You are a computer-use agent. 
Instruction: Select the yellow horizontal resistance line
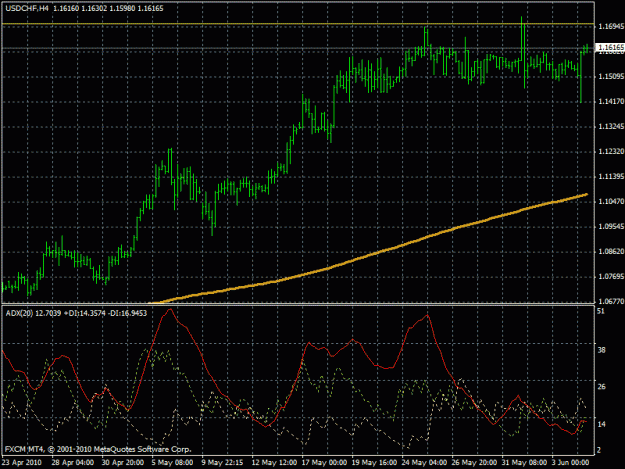298,24
